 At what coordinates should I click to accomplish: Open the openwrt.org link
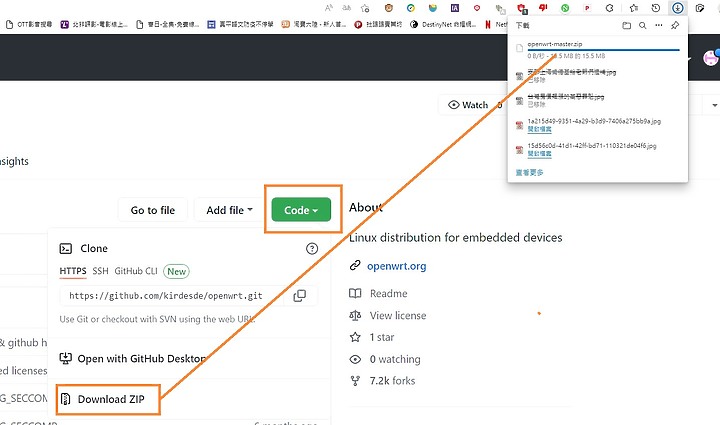click(x=396, y=266)
